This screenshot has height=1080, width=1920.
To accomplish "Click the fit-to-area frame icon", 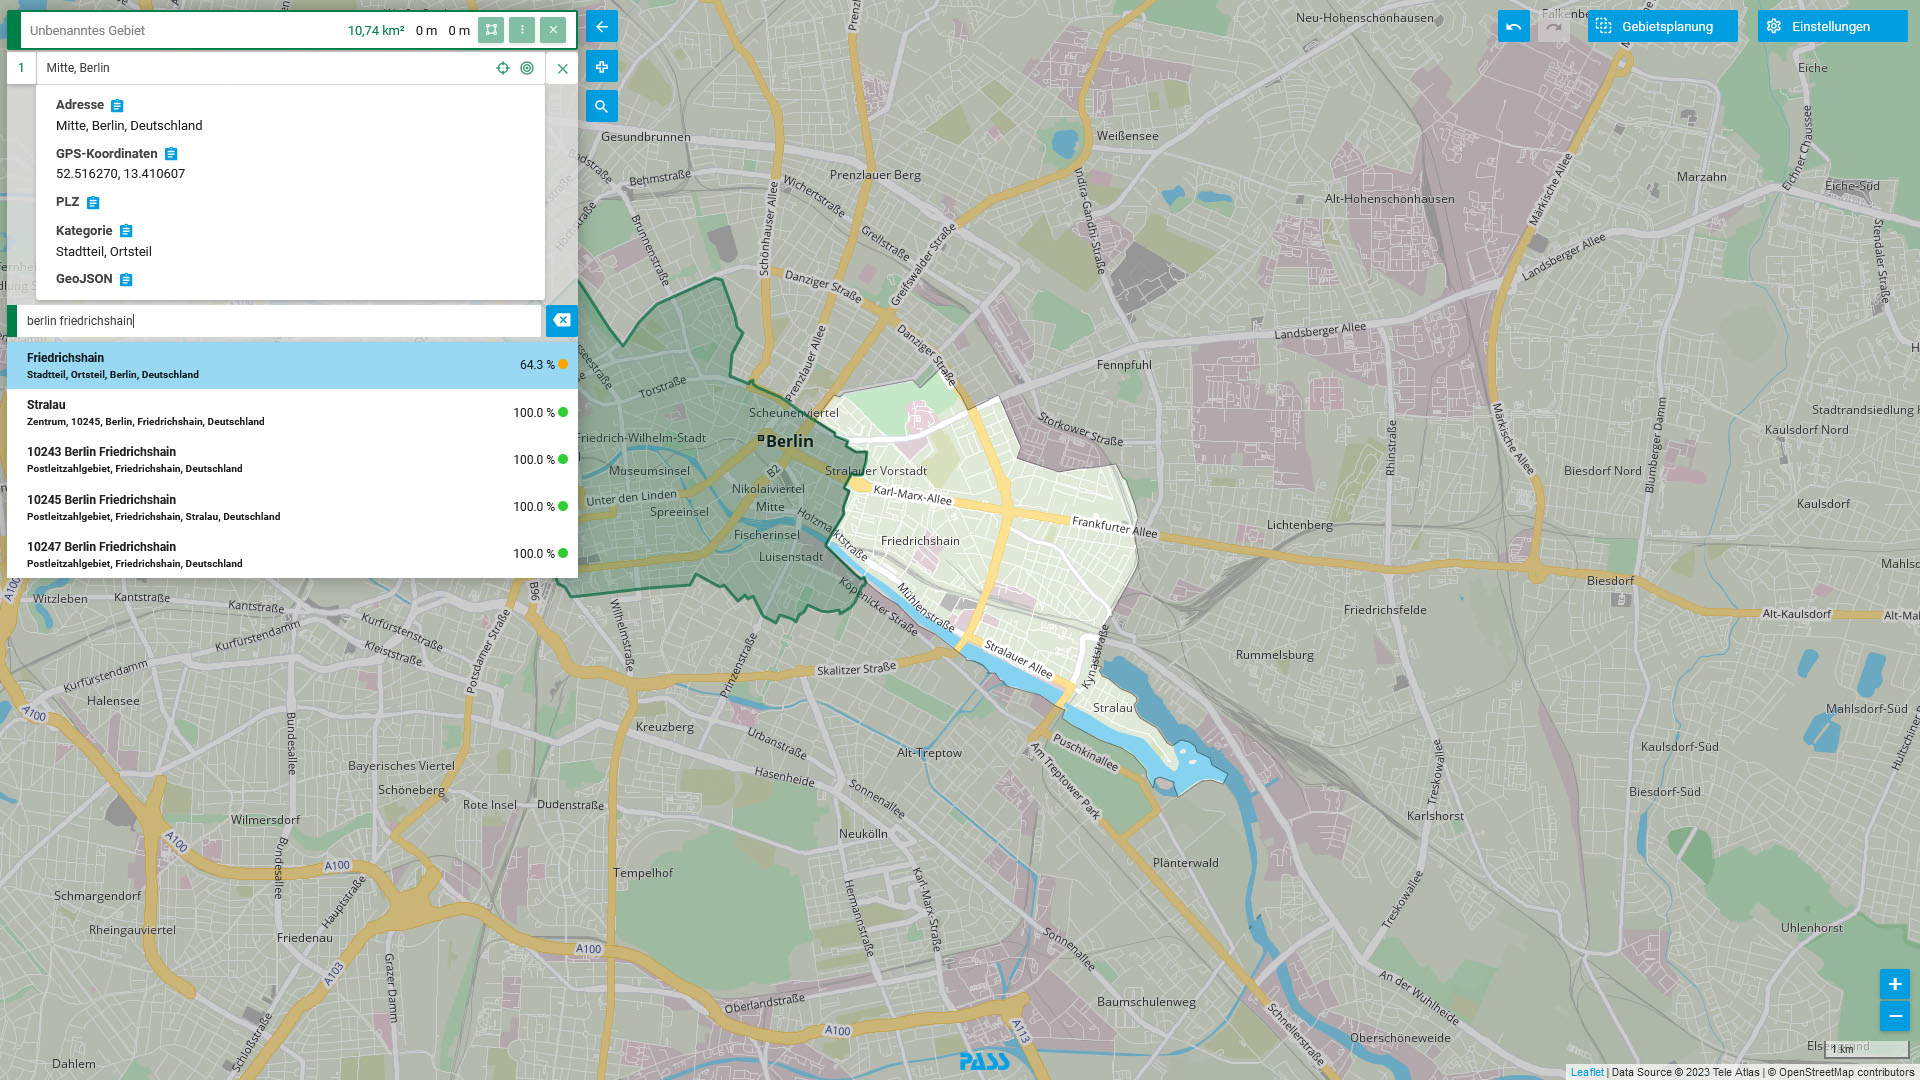I will point(491,30).
